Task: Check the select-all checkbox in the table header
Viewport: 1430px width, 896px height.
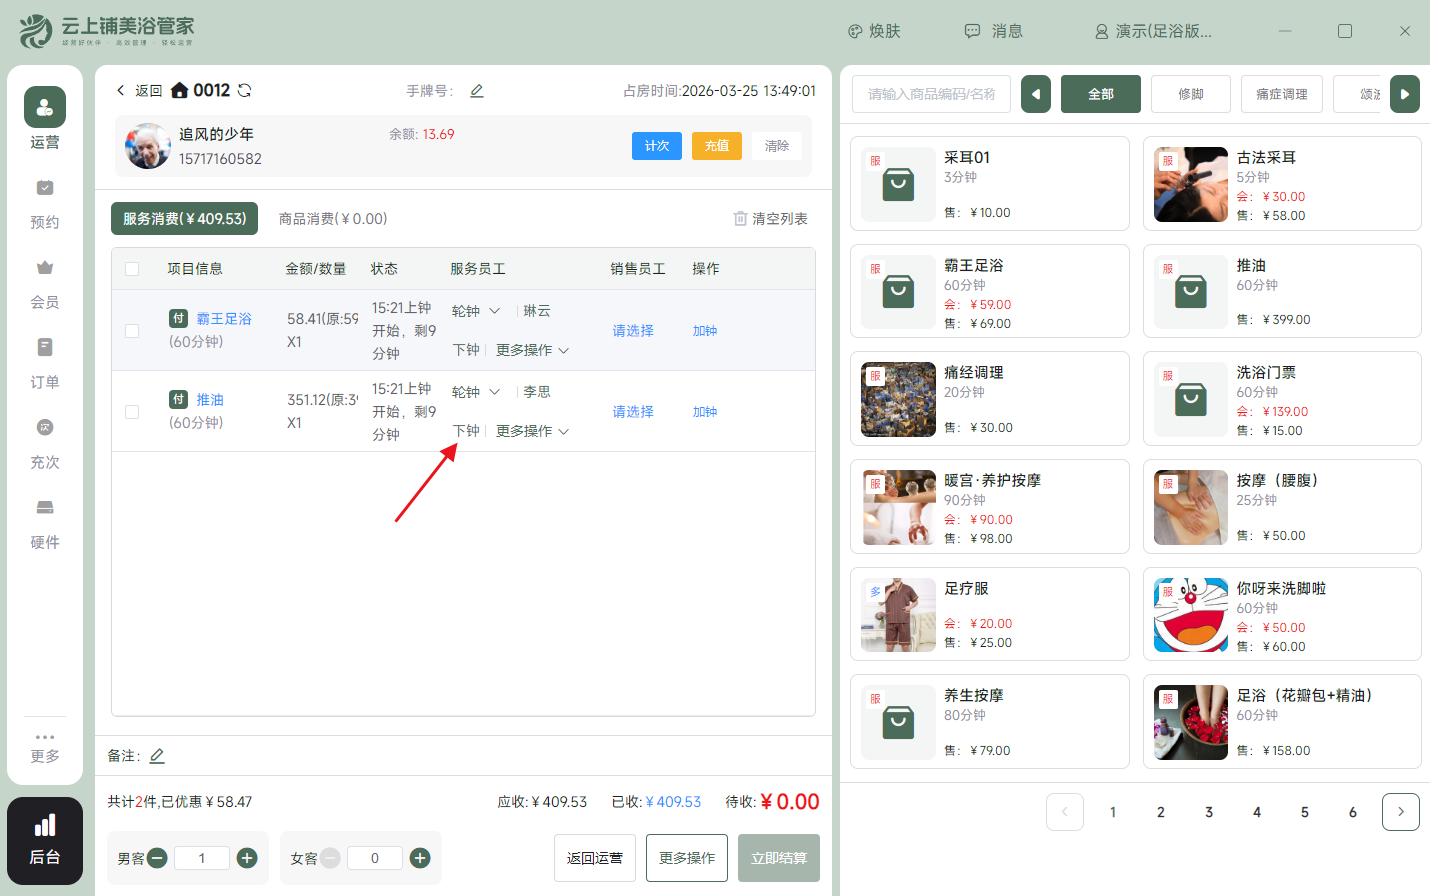Action: click(x=131, y=268)
